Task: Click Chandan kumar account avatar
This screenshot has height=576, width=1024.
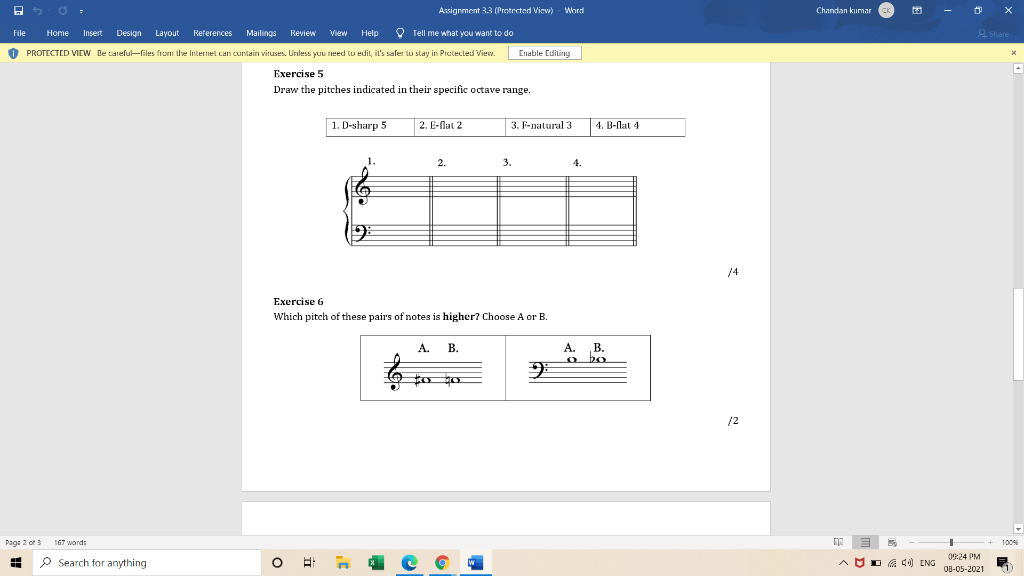Action: [886, 10]
